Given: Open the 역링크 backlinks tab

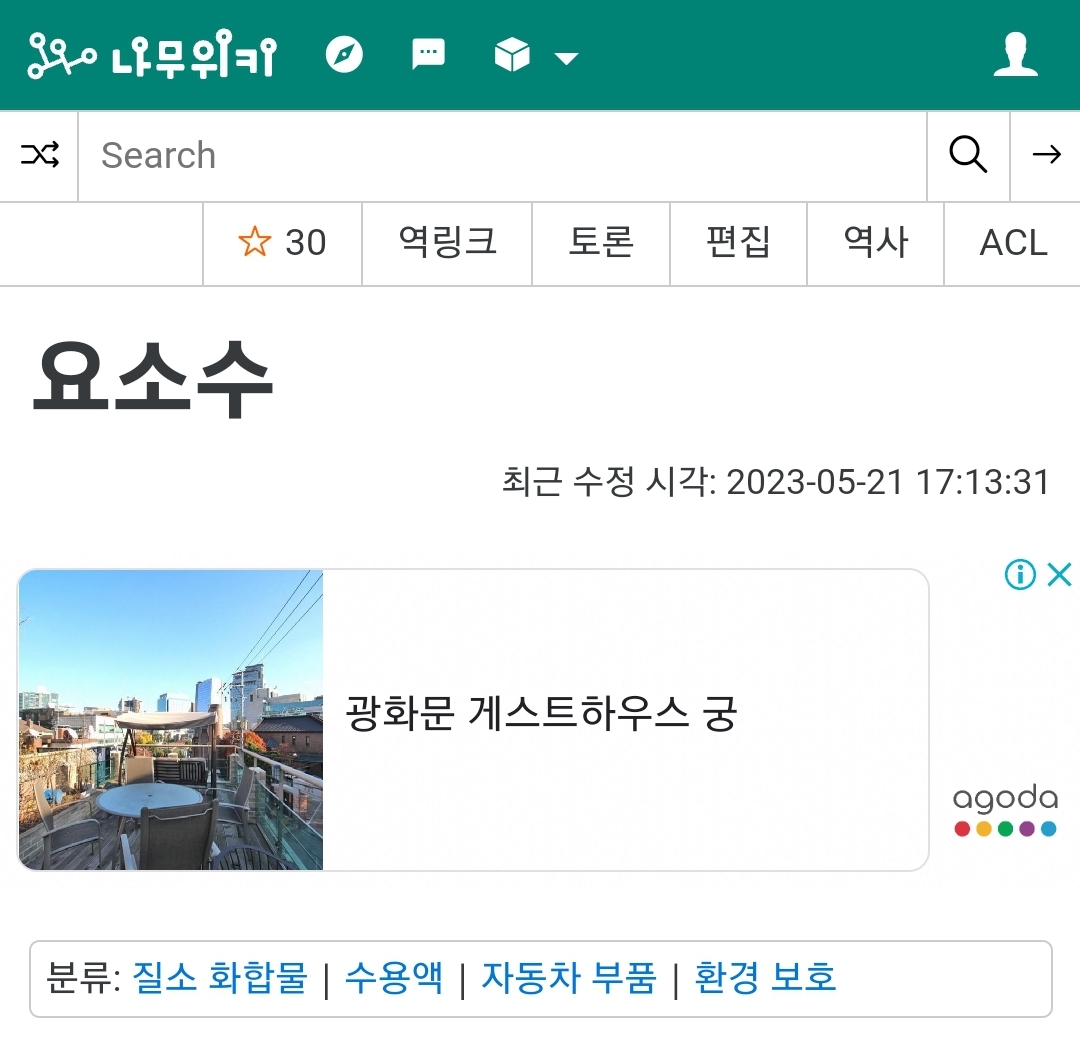Looking at the screenshot, I should click(x=447, y=243).
